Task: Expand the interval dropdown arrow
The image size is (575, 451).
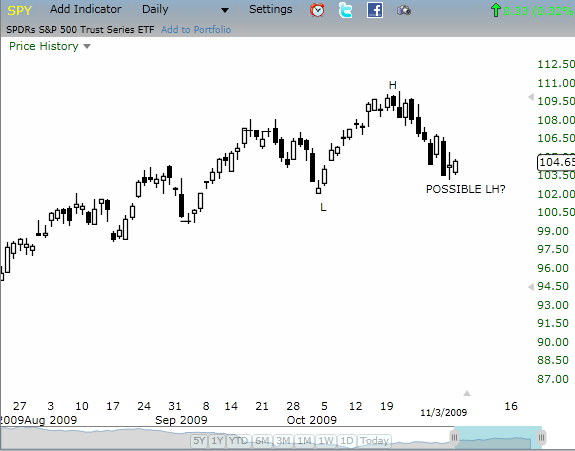Action: (225, 10)
